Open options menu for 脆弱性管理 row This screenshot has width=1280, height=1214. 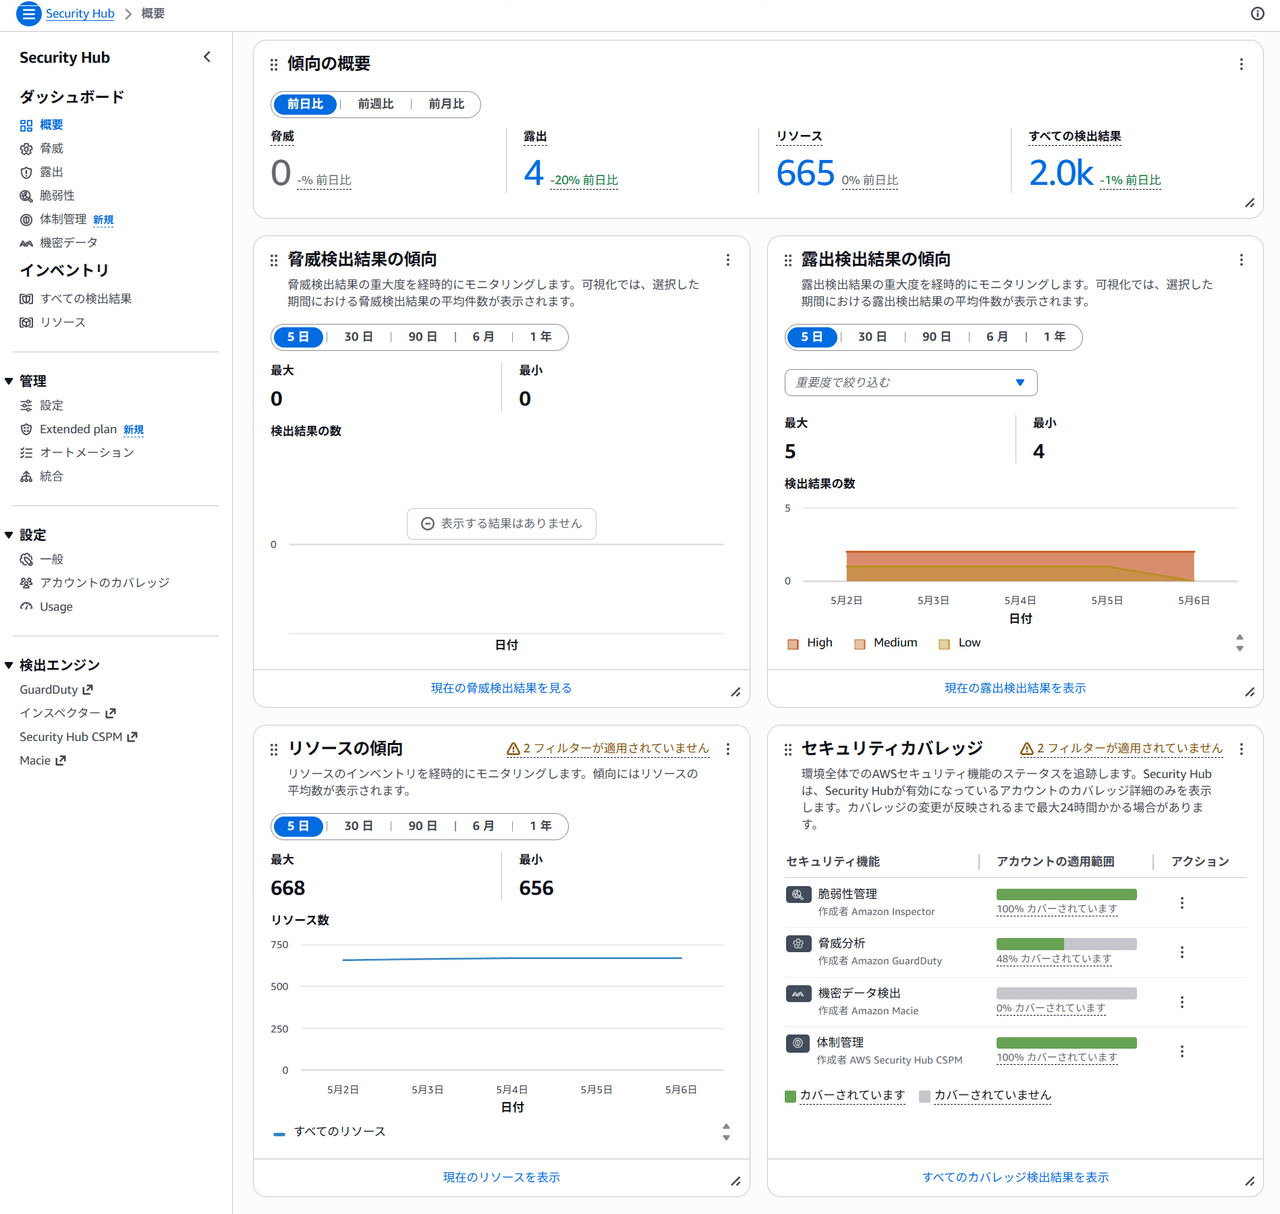click(1181, 903)
